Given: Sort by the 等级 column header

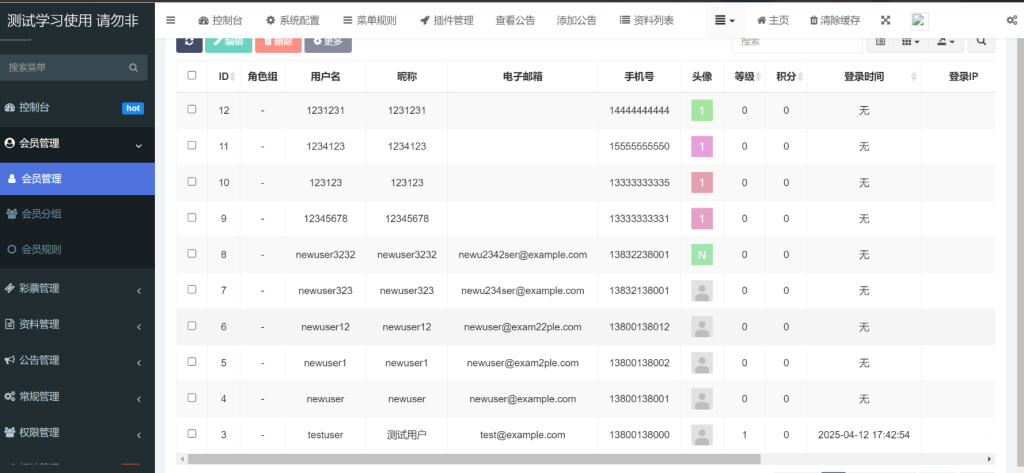Looking at the screenshot, I should (x=744, y=76).
